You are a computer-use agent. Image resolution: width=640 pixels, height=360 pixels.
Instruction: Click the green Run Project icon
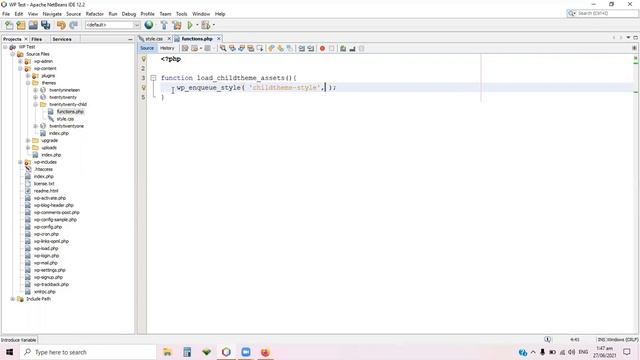(x=190, y=25)
